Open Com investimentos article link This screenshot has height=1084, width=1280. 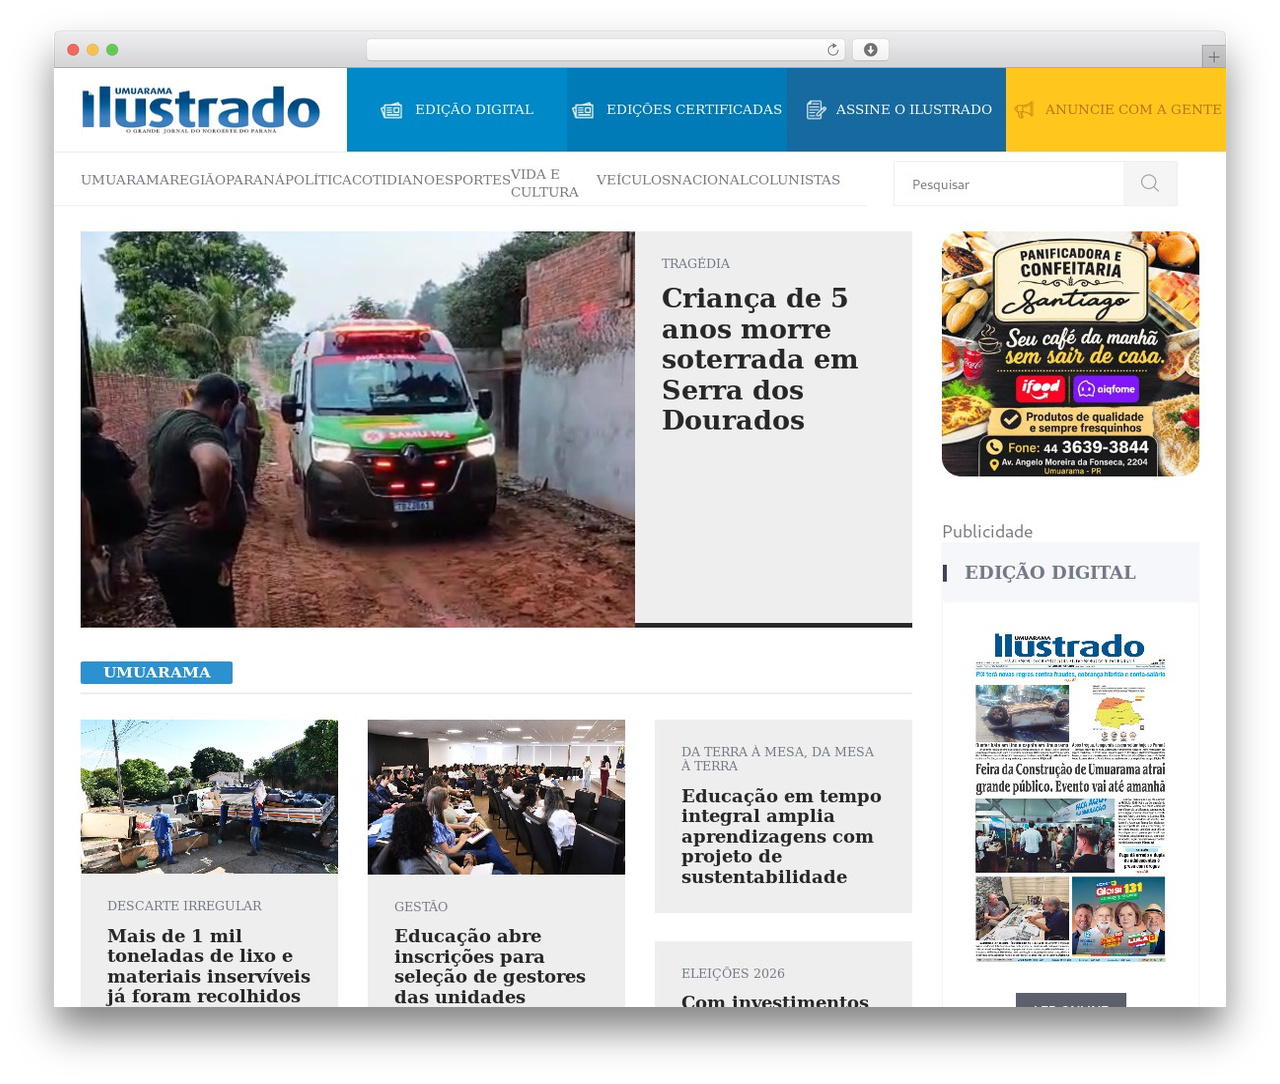tap(775, 1000)
